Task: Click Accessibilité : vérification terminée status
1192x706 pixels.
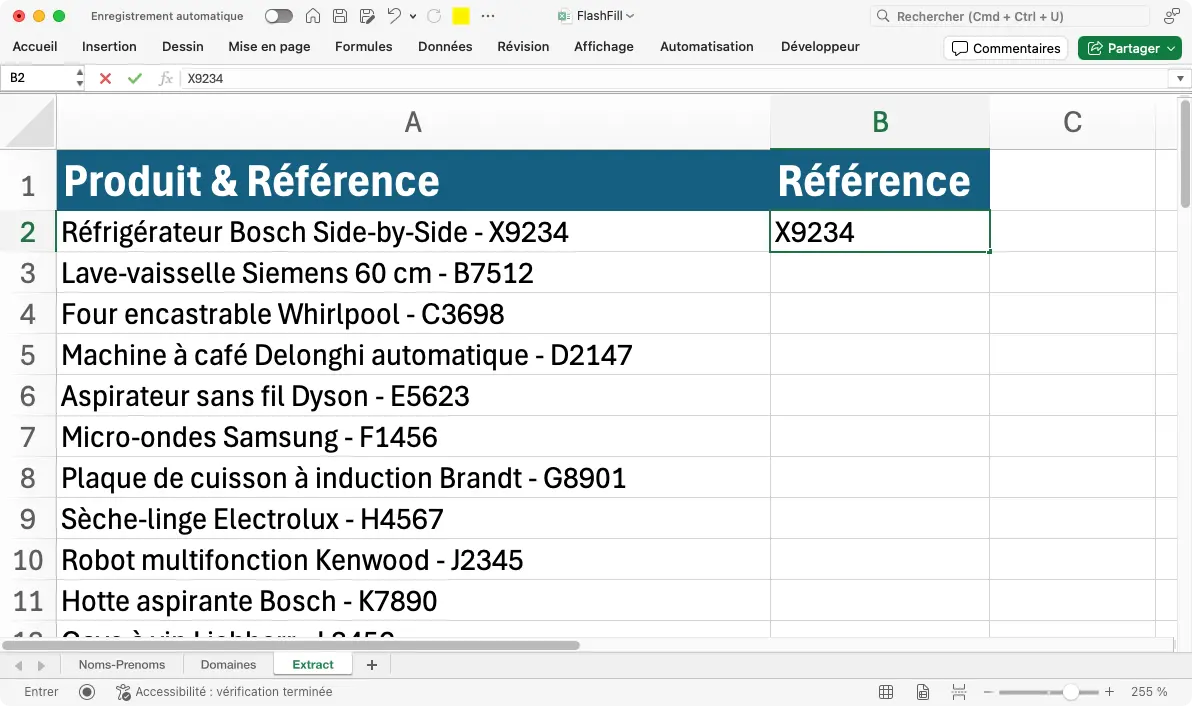Action: pyautogui.click(x=224, y=692)
